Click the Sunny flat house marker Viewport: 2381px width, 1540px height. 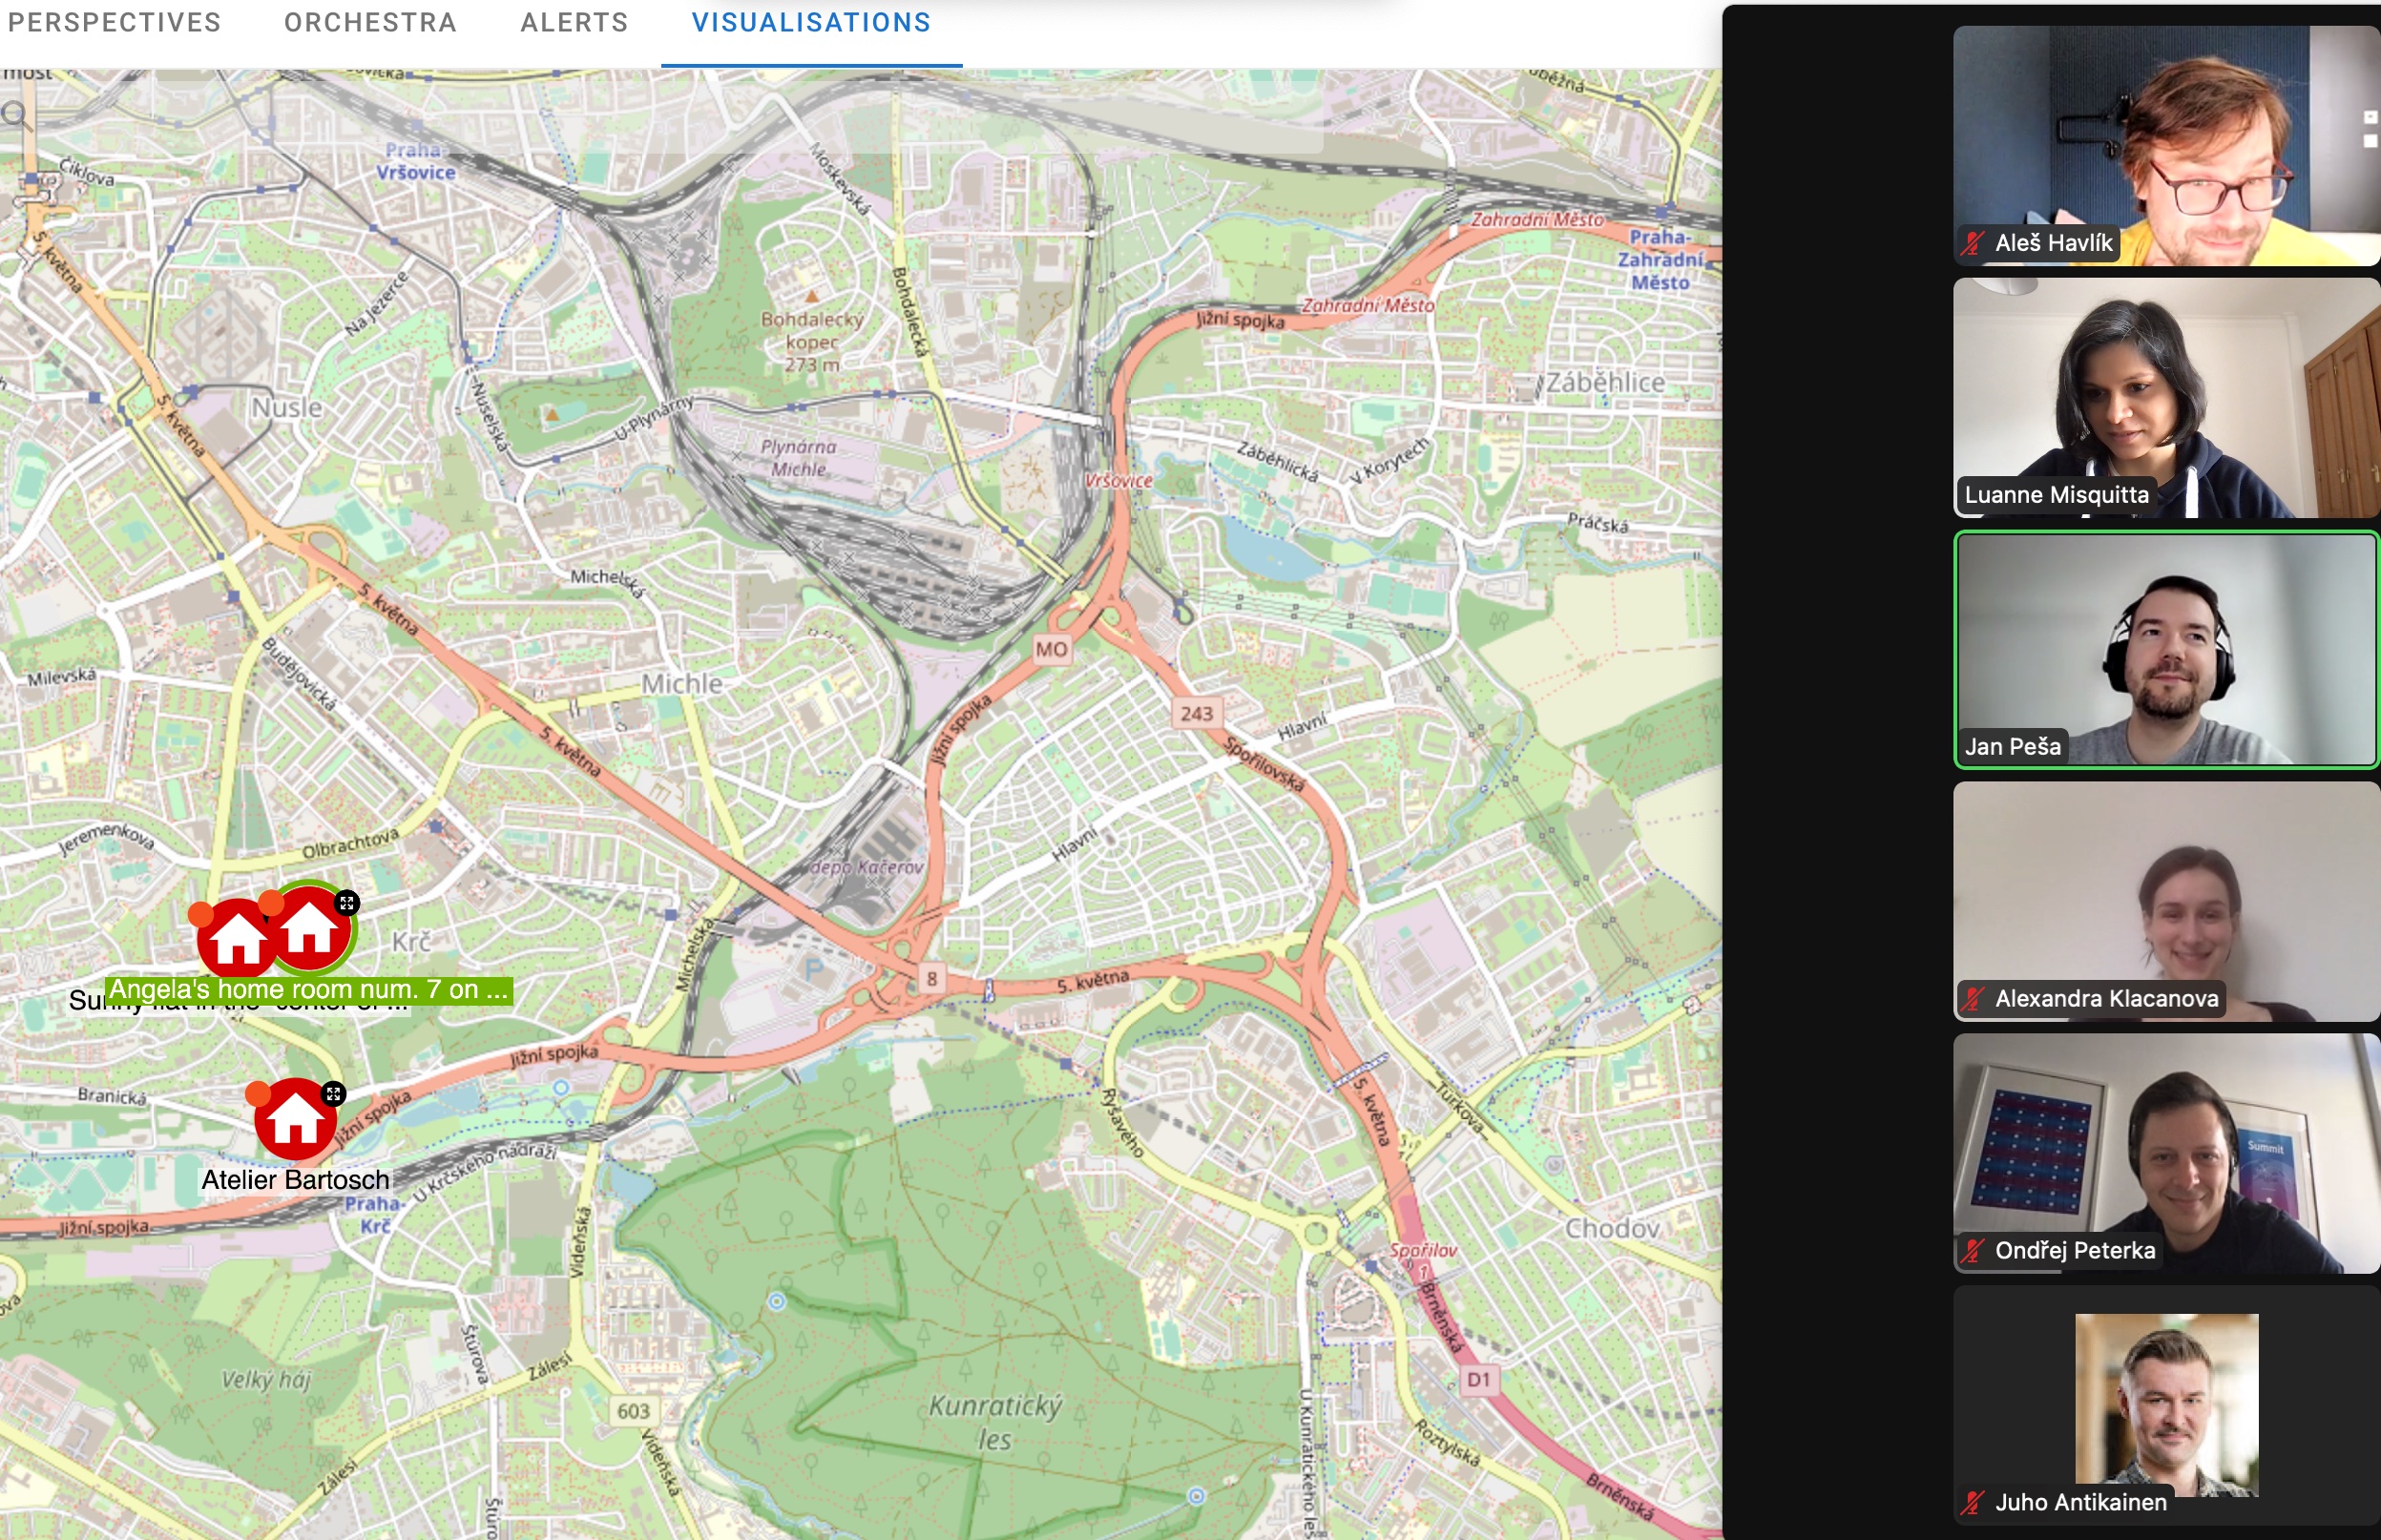(236, 937)
